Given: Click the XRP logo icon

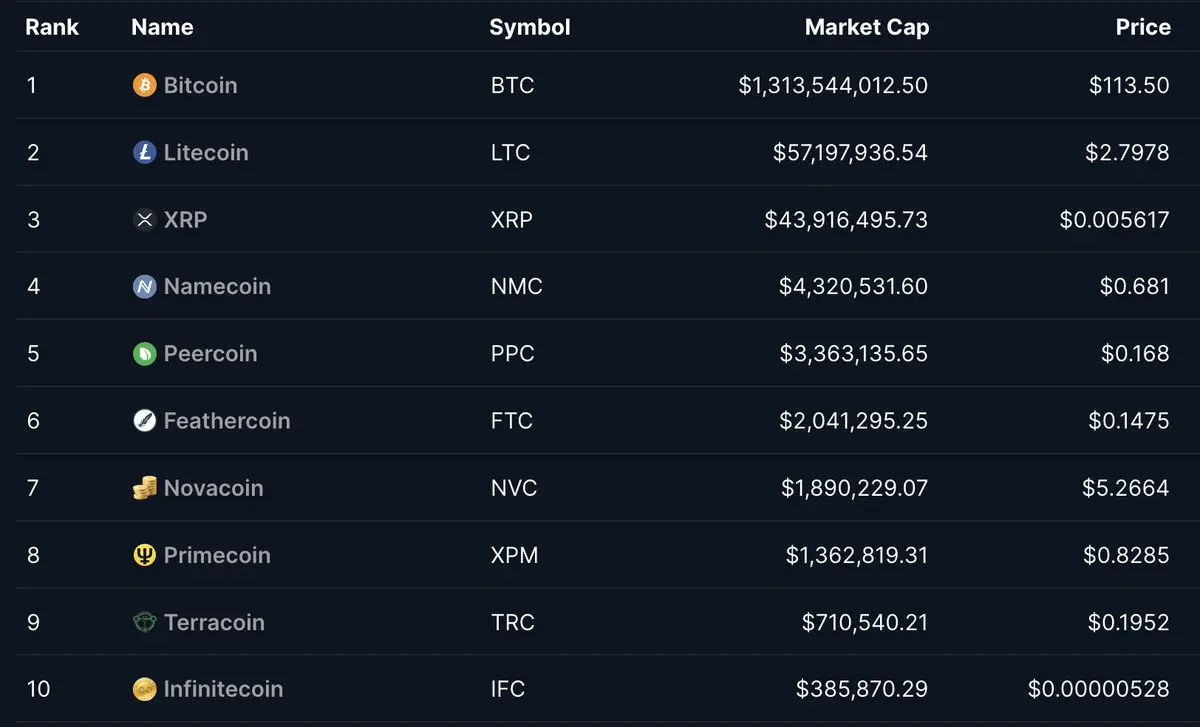Looking at the screenshot, I should click(x=145, y=219).
